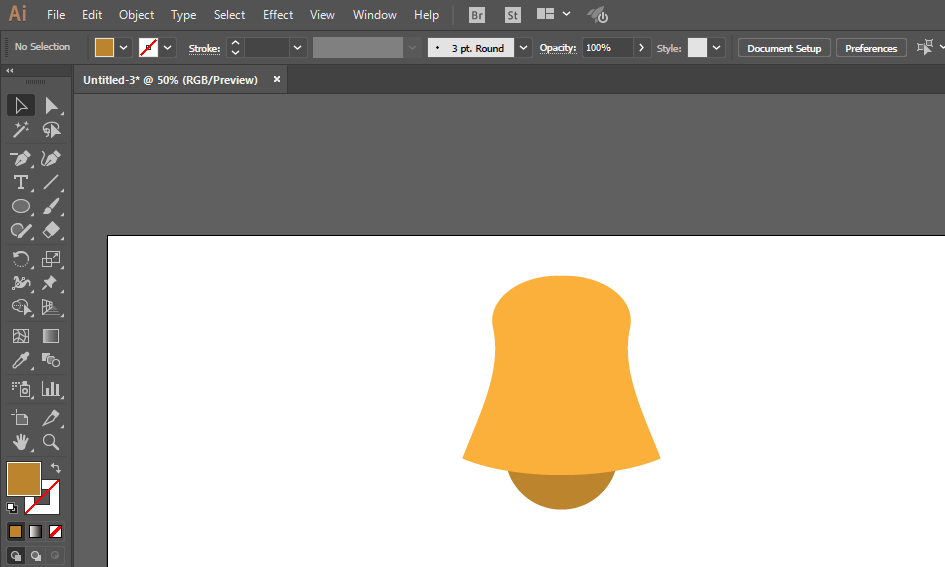Switch to Draw Inside mode
Viewport: 945px width, 567px height.
55,556
